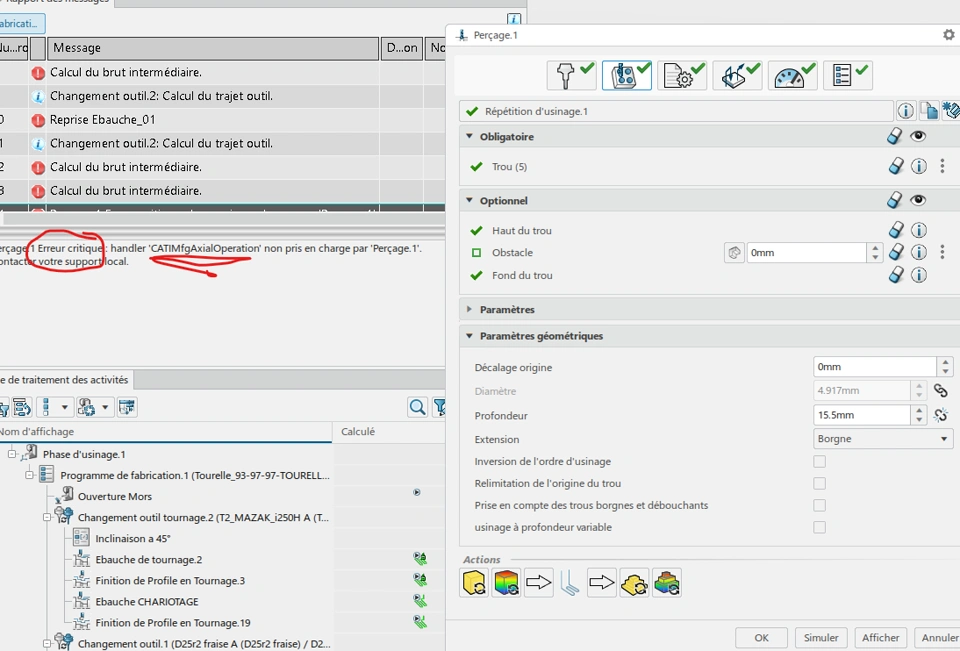Click the second arrow action icon
The height and width of the screenshot is (651, 960).
[x=602, y=582]
